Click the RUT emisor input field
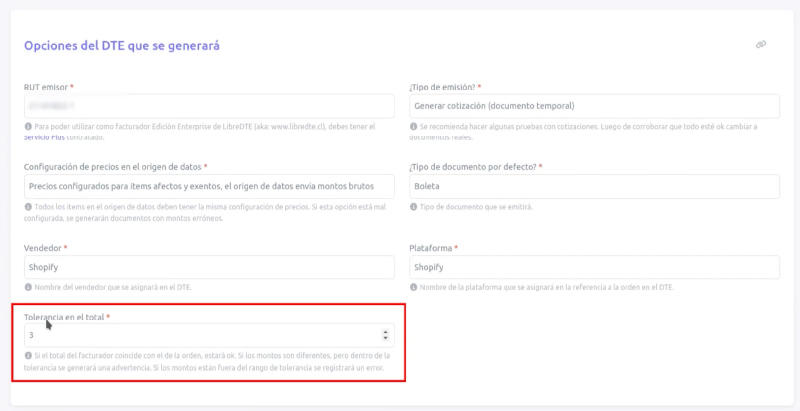The image size is (800, 411). (x=209, y=106)
